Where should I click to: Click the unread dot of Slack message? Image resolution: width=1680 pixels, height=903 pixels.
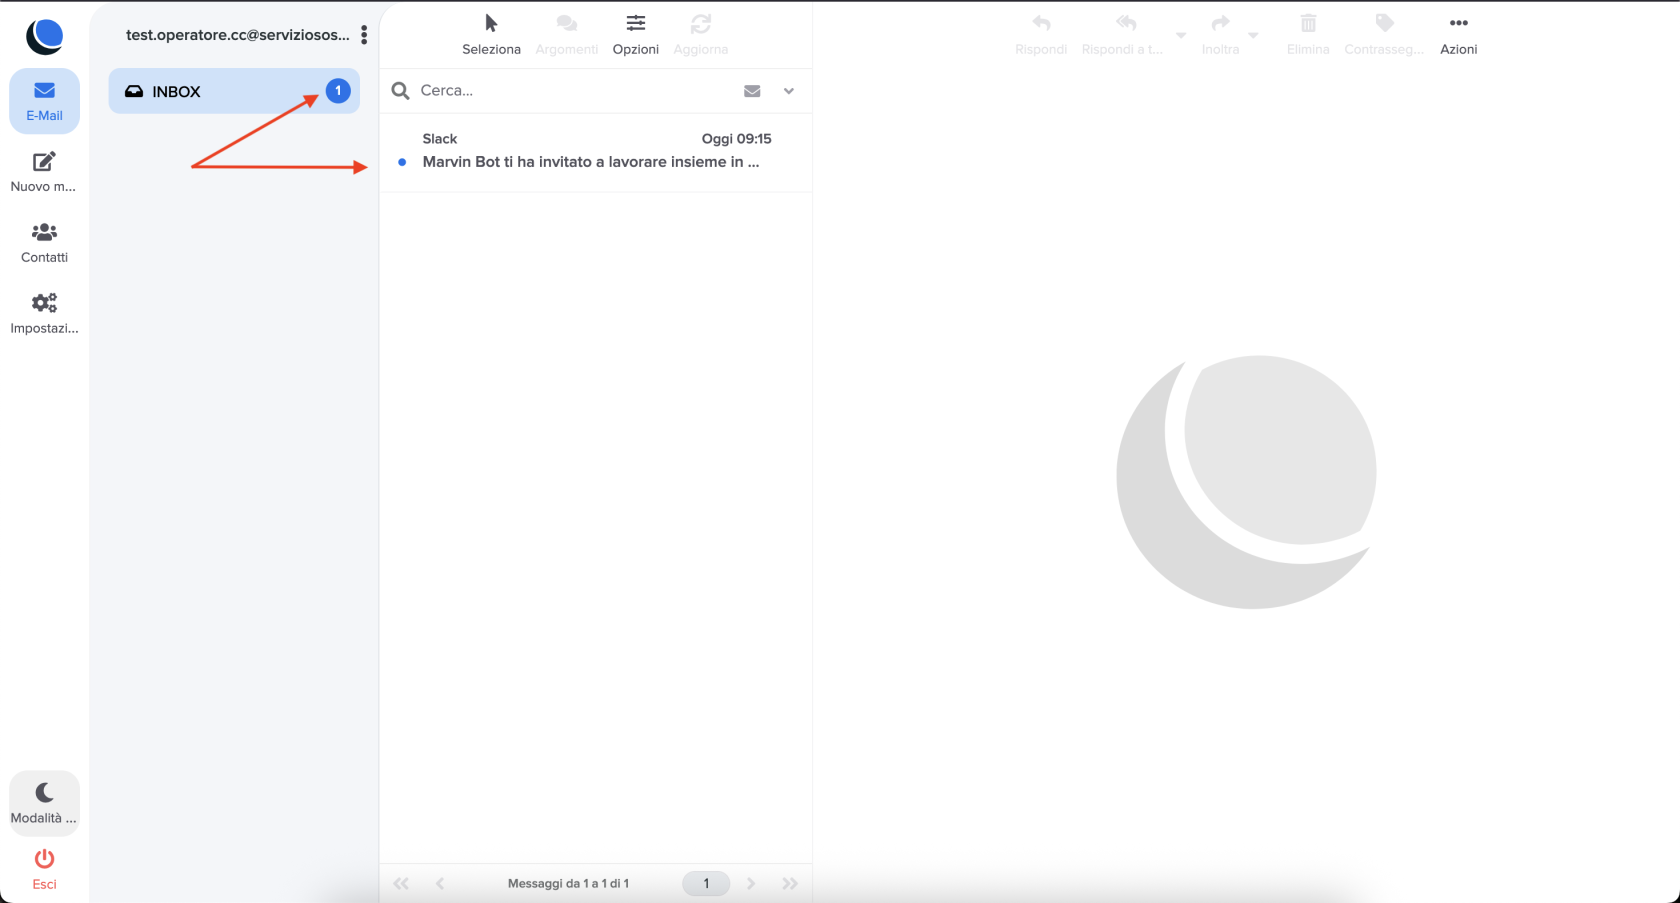click(402, 162)
